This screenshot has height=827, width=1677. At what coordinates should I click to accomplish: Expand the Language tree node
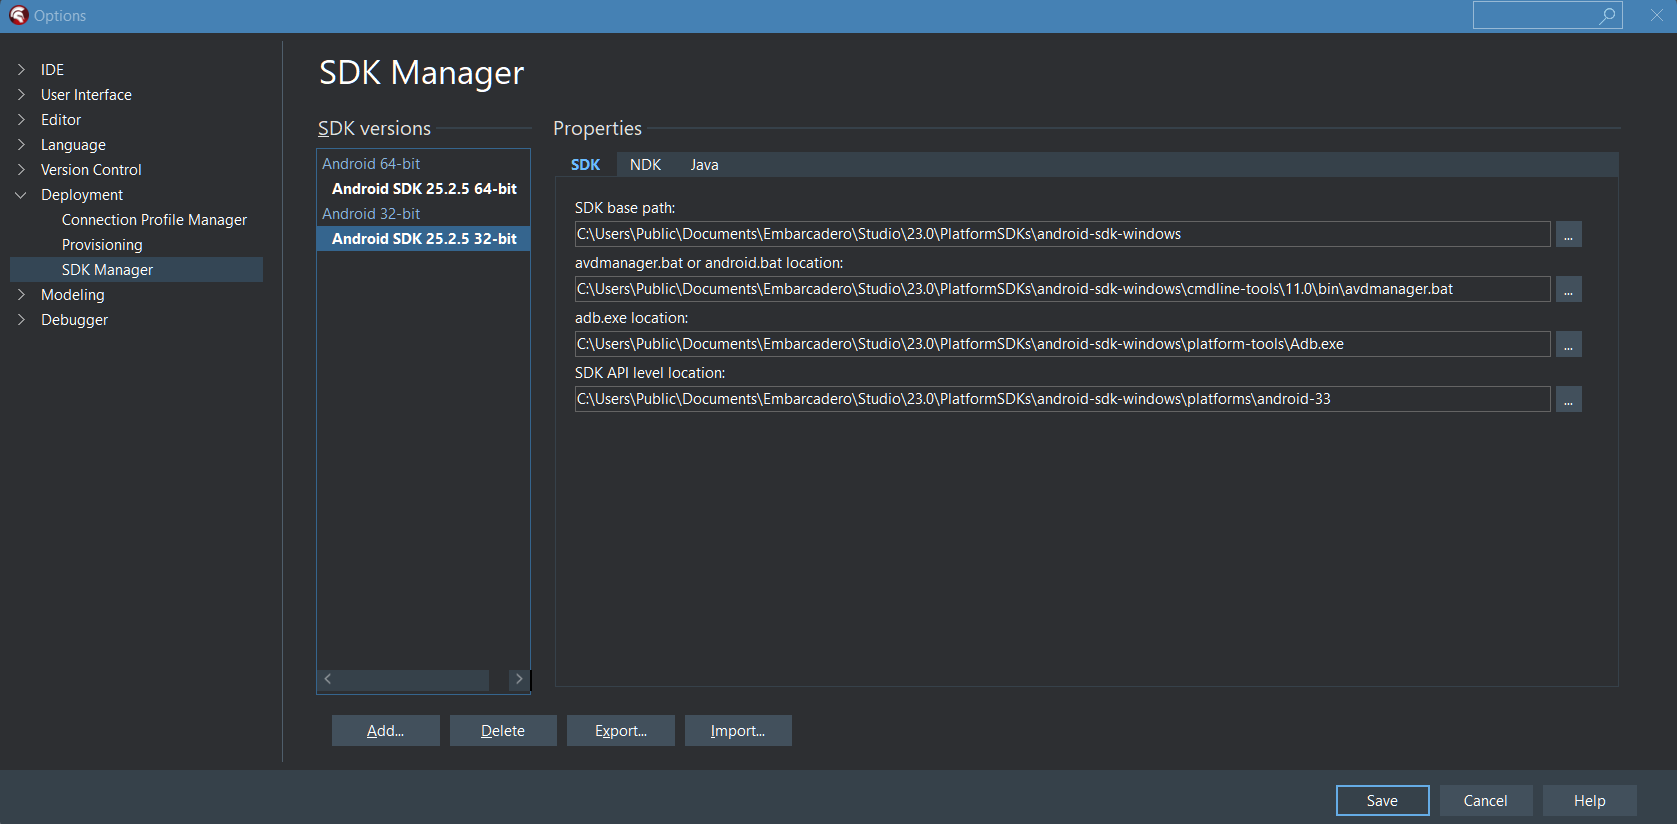click(21, 144)
